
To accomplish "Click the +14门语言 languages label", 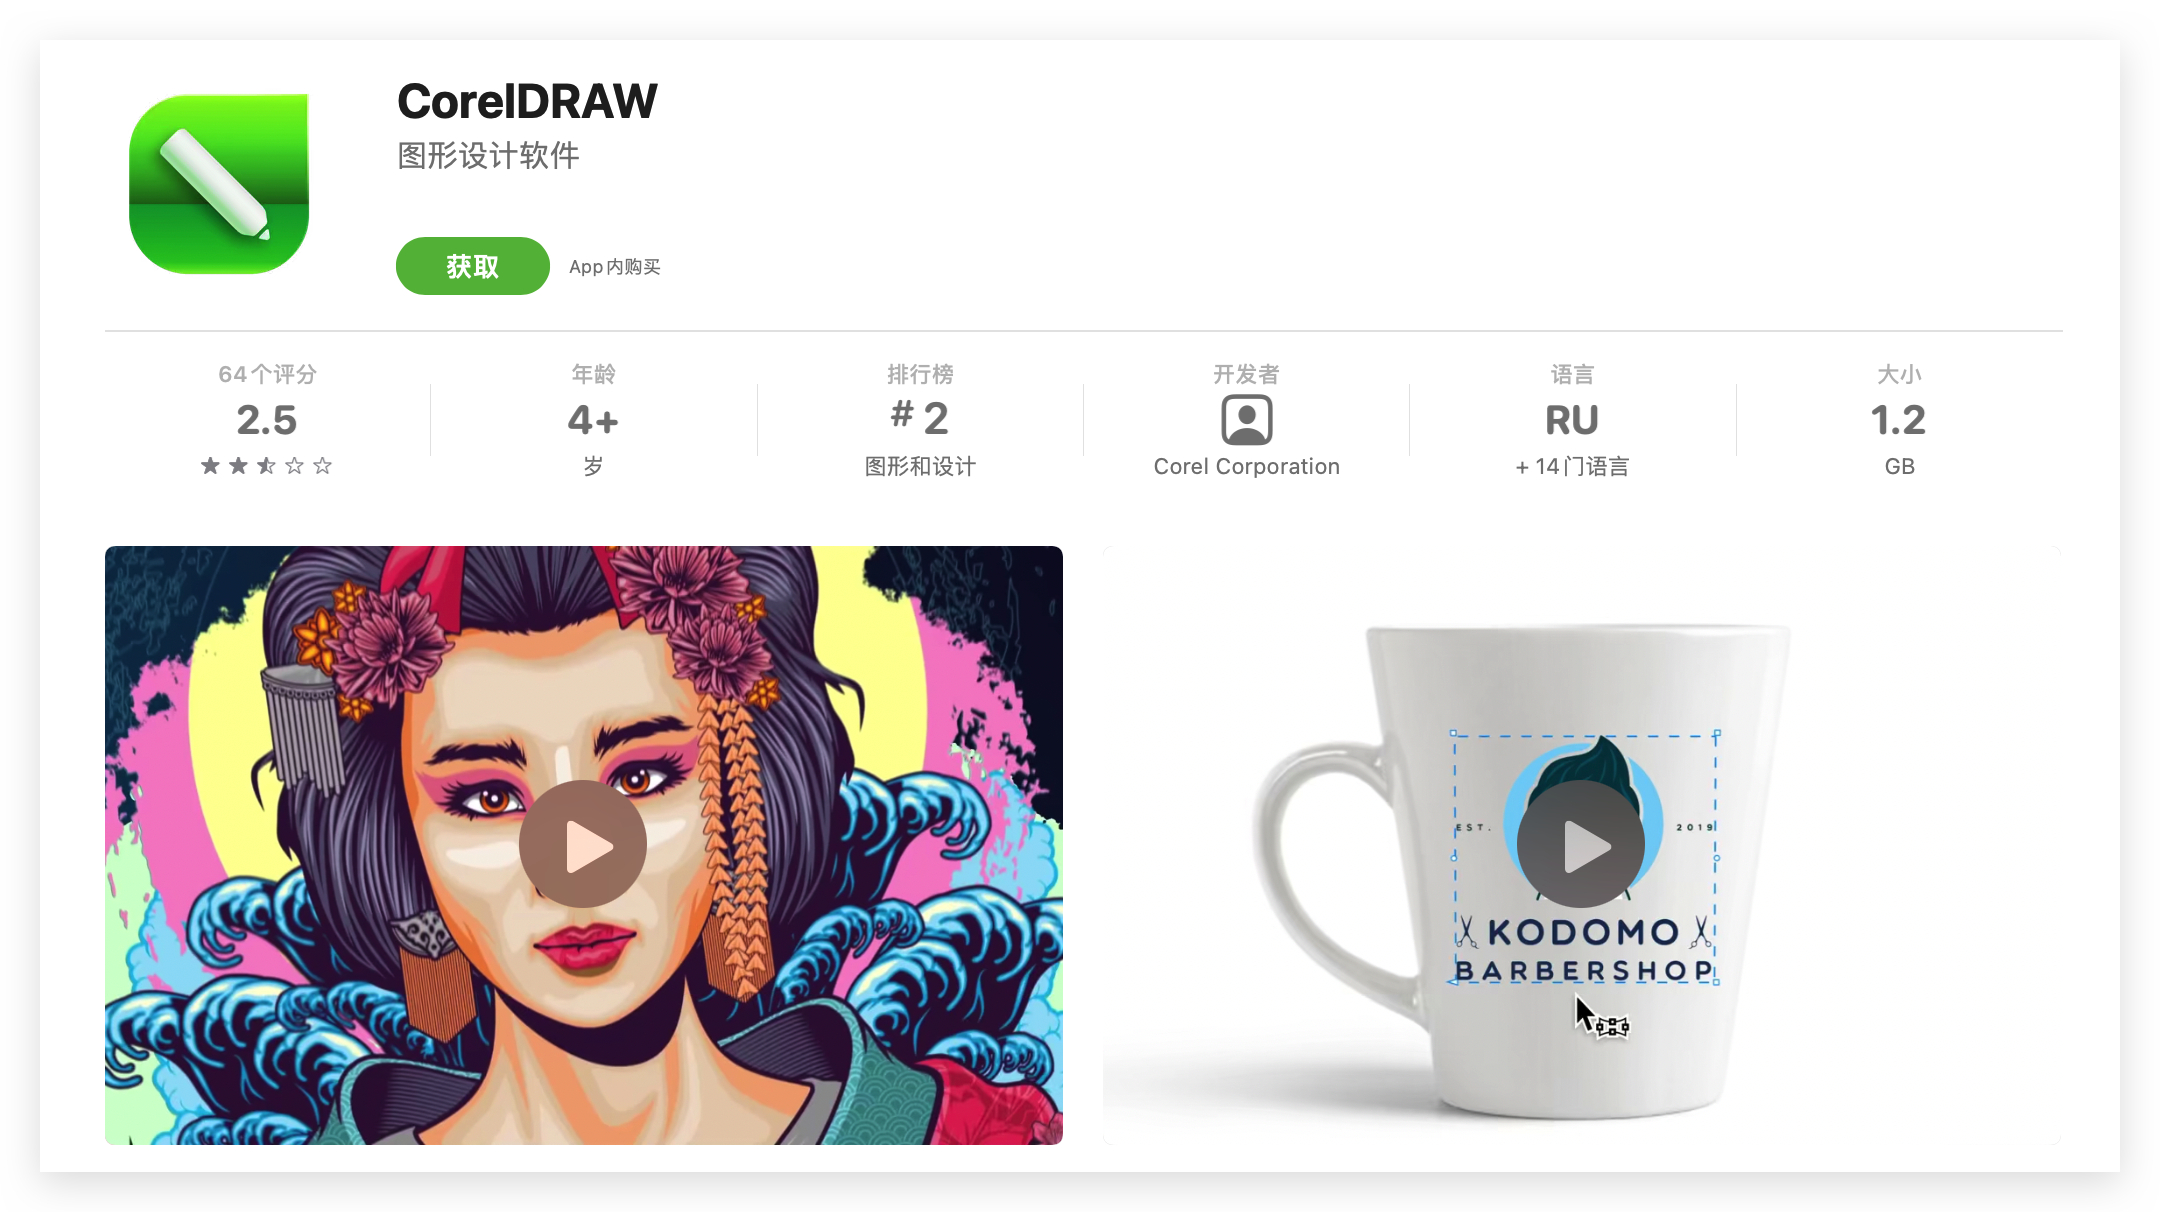I will coord(1572,467).
